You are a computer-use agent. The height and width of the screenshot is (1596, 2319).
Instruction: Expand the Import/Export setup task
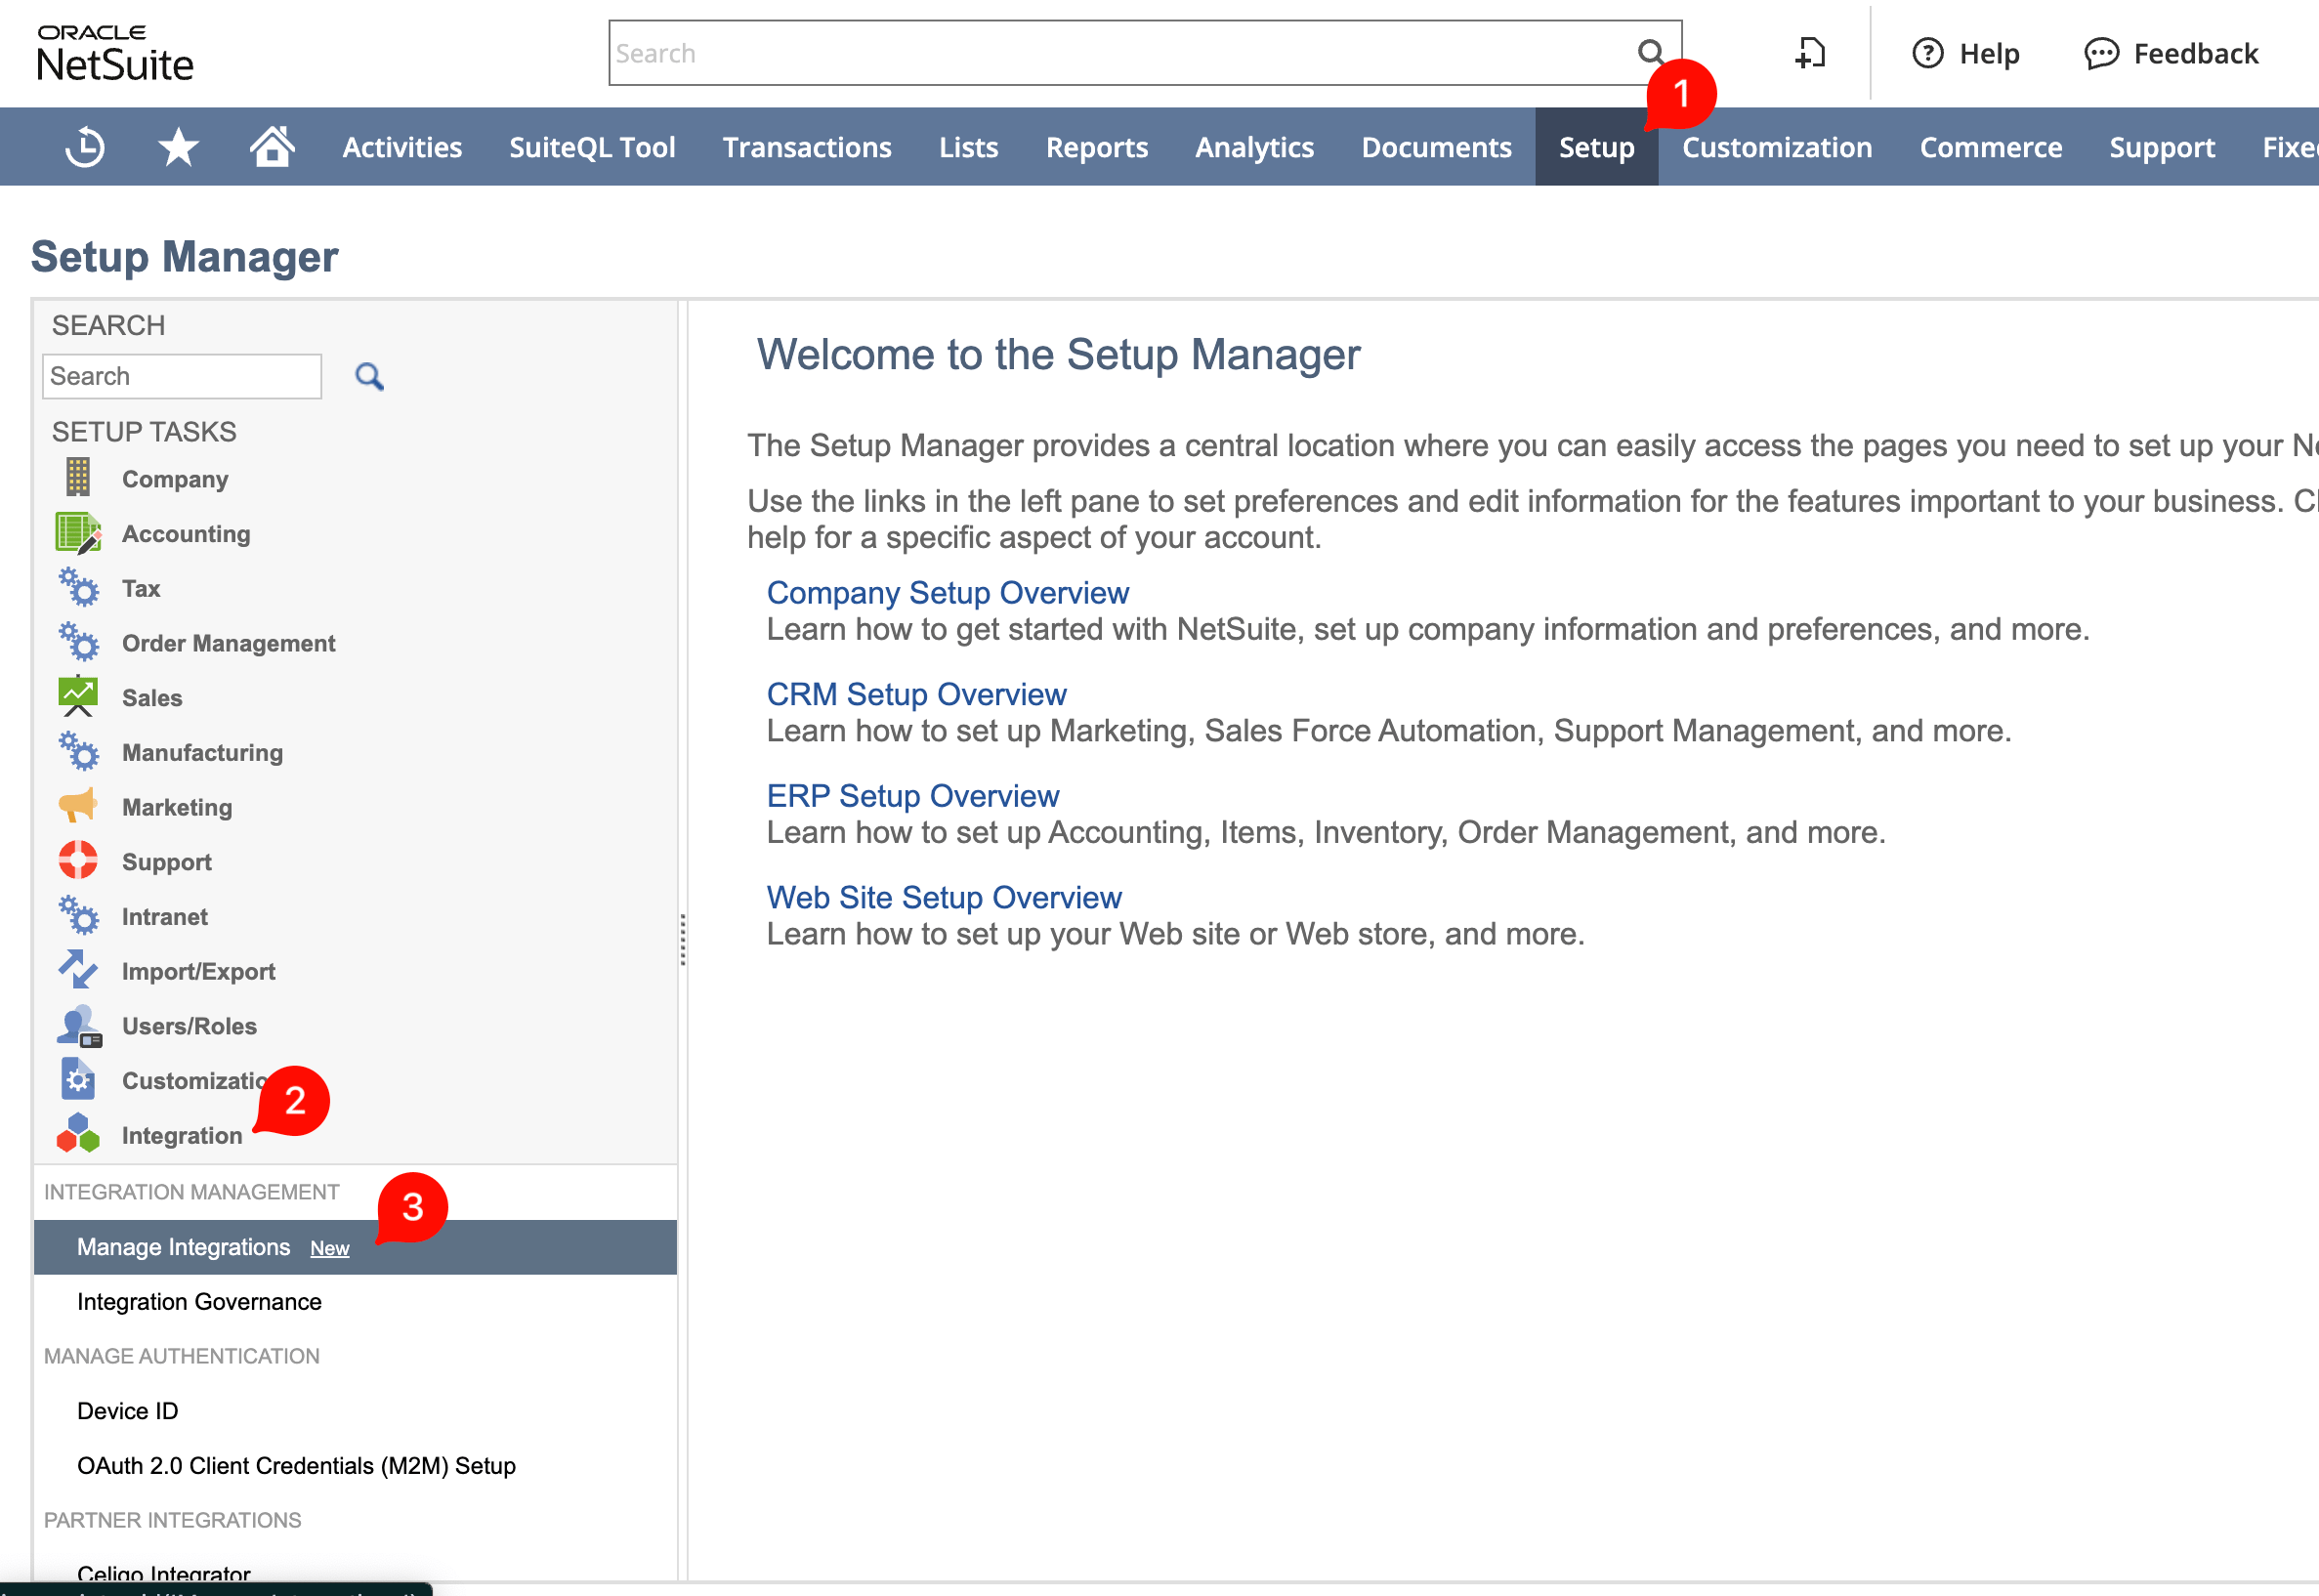[x=198, y=971]
